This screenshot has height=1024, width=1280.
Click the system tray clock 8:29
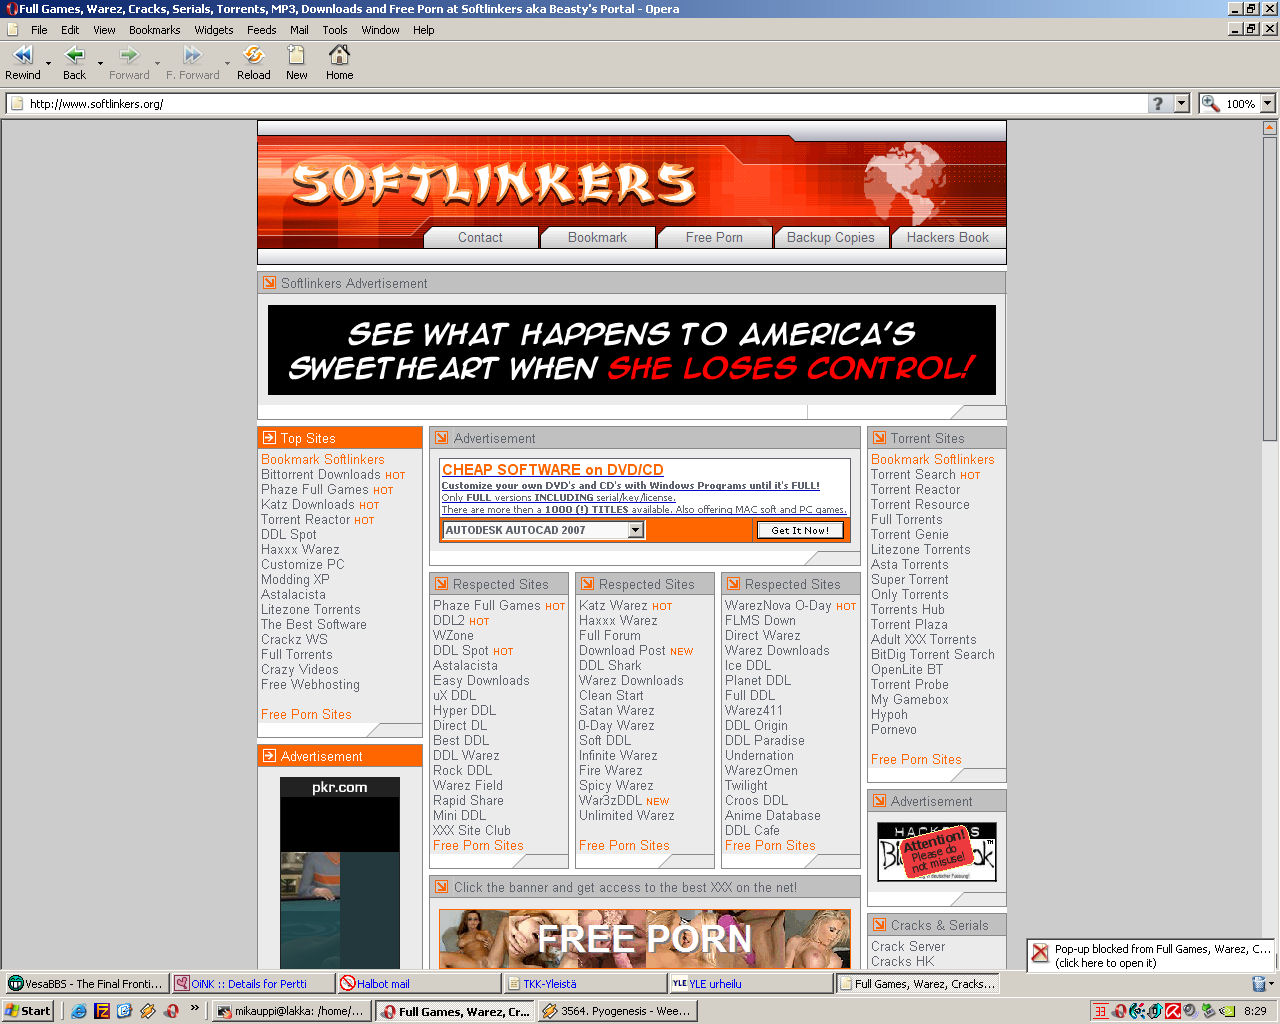click(x=1255, y=1011)
